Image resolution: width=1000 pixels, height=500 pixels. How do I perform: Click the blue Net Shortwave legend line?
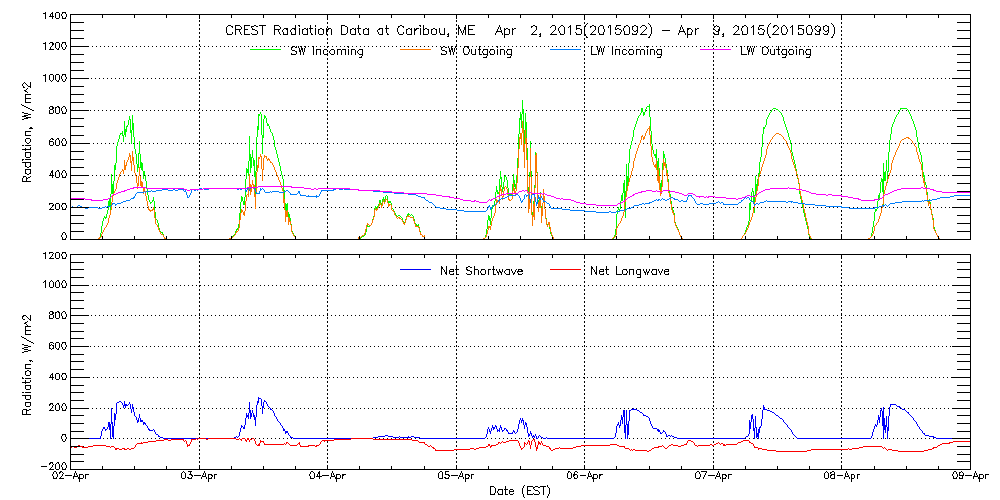(415, 271)
